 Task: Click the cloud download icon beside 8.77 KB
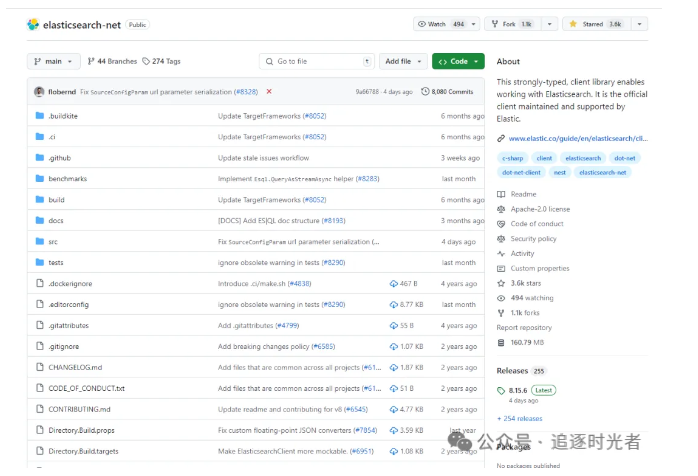click(394, 305)
